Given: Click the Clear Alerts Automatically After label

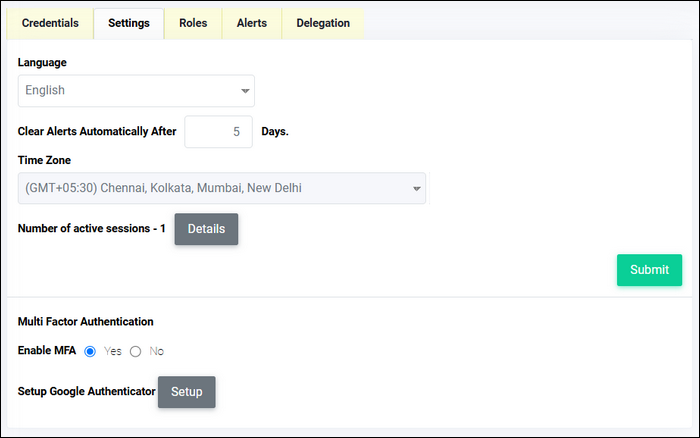Looking at the screenshot, I should 97,131.
